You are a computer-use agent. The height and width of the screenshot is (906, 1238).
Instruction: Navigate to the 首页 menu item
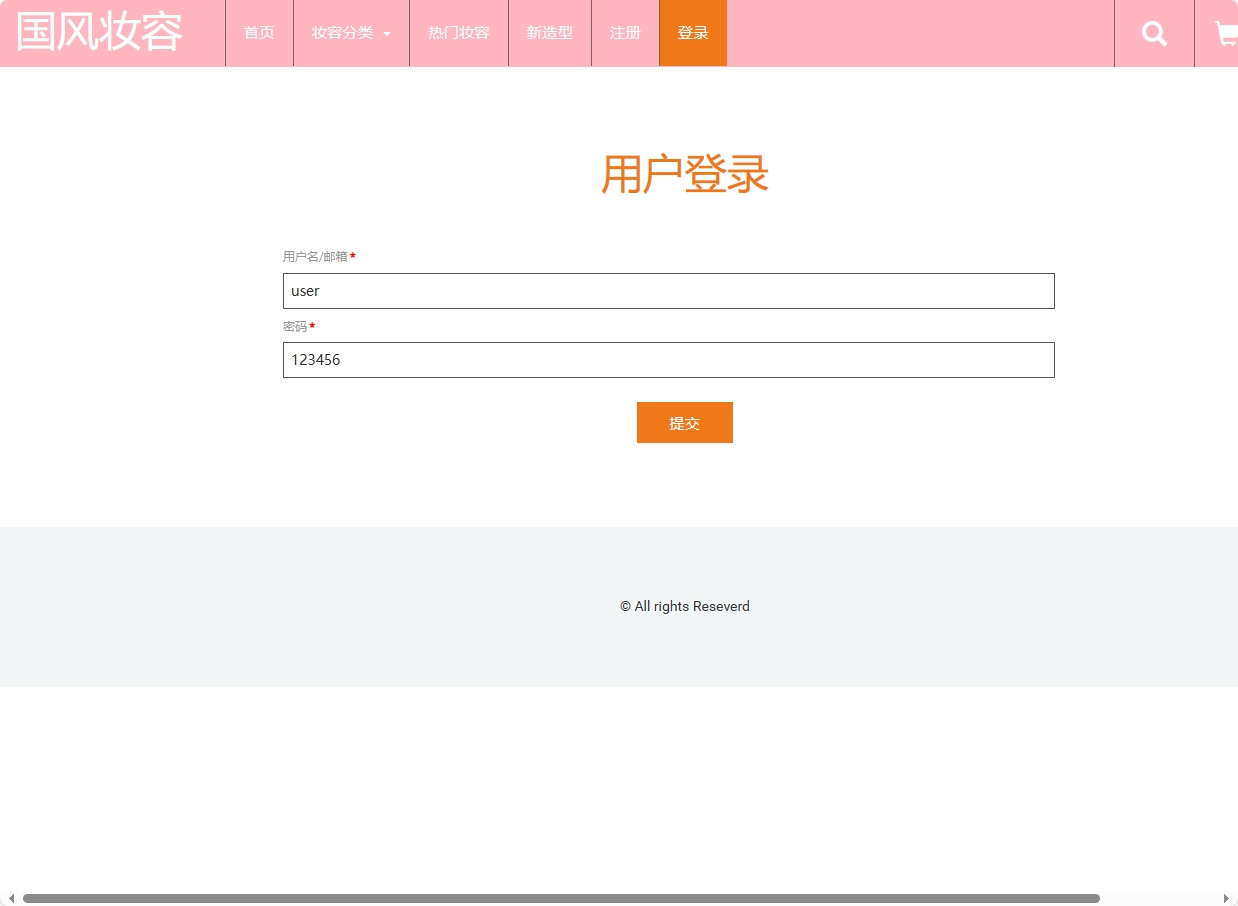[259, 33]
